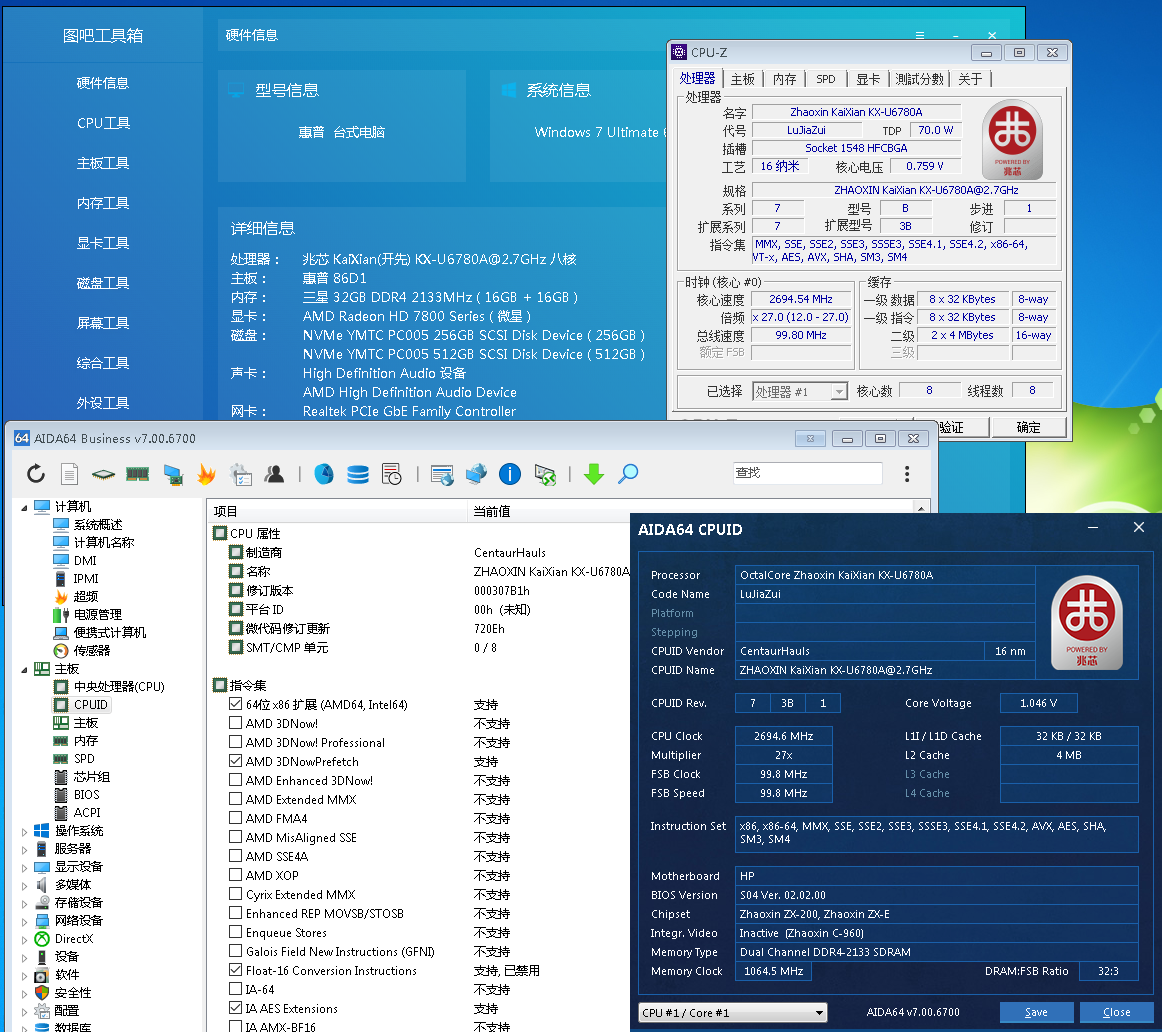Click the Zhaoxin logo in CPU-Z window
The image size is (1162, 1032).
pyautogui.click(x=1012, y=139)
